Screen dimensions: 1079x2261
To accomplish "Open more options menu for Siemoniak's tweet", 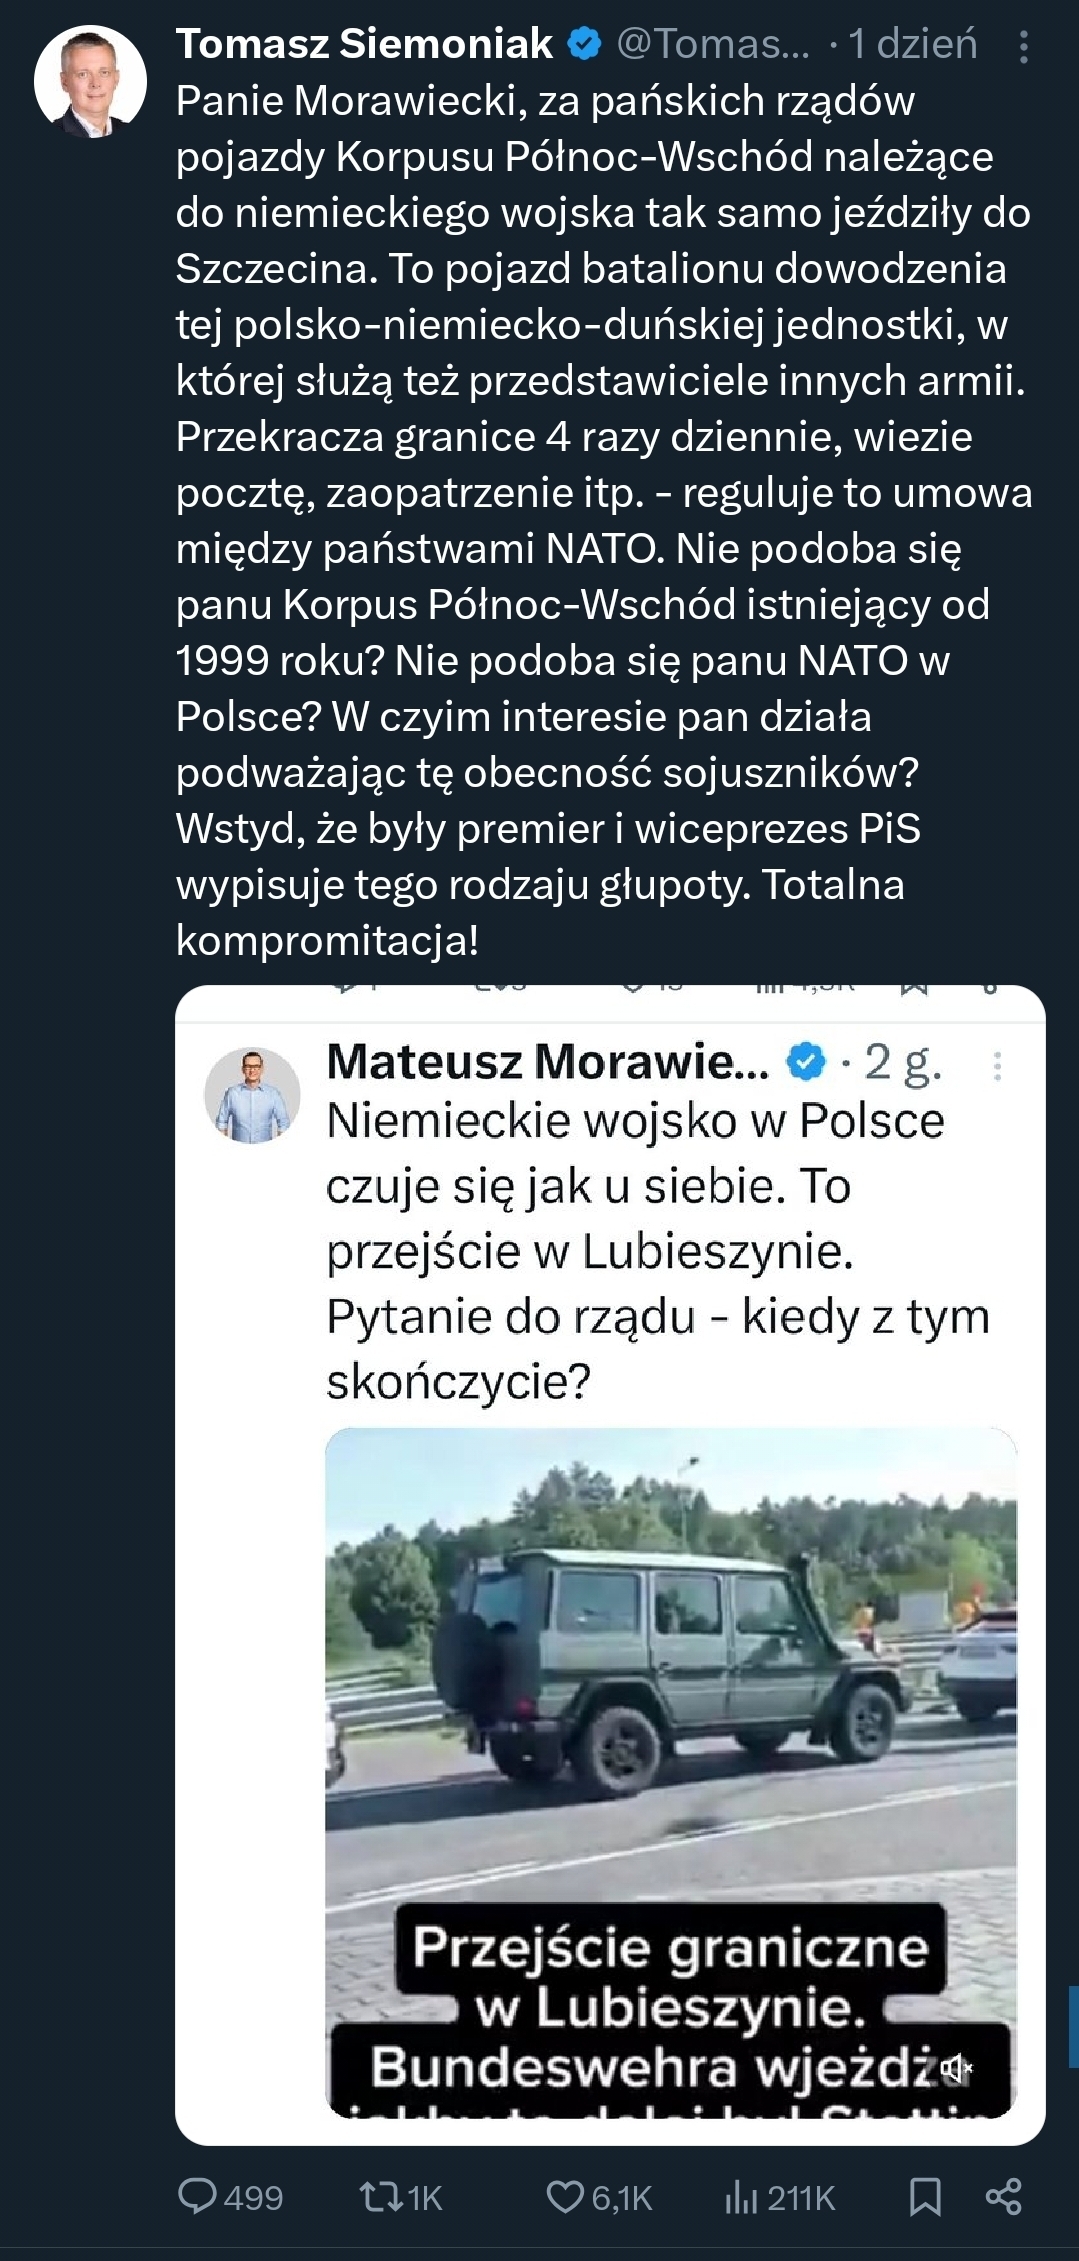I will (x=1023, y=47).
